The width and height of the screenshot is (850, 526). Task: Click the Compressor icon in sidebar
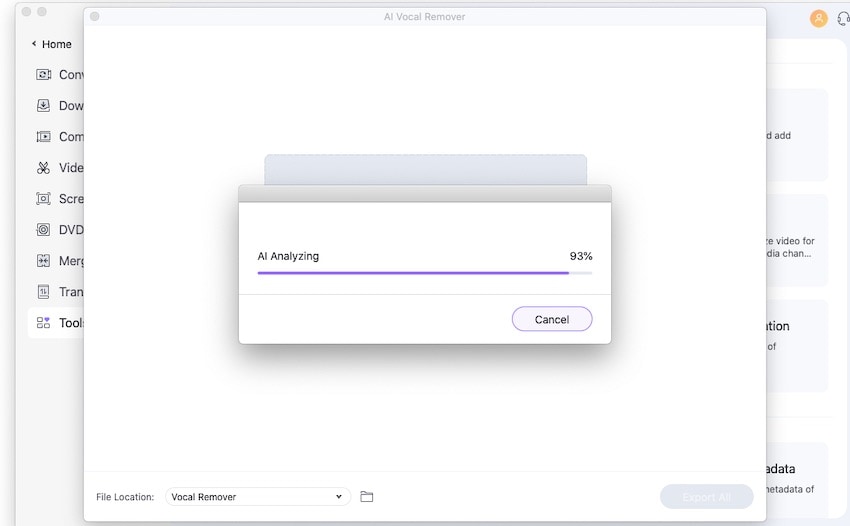(43, 136)
